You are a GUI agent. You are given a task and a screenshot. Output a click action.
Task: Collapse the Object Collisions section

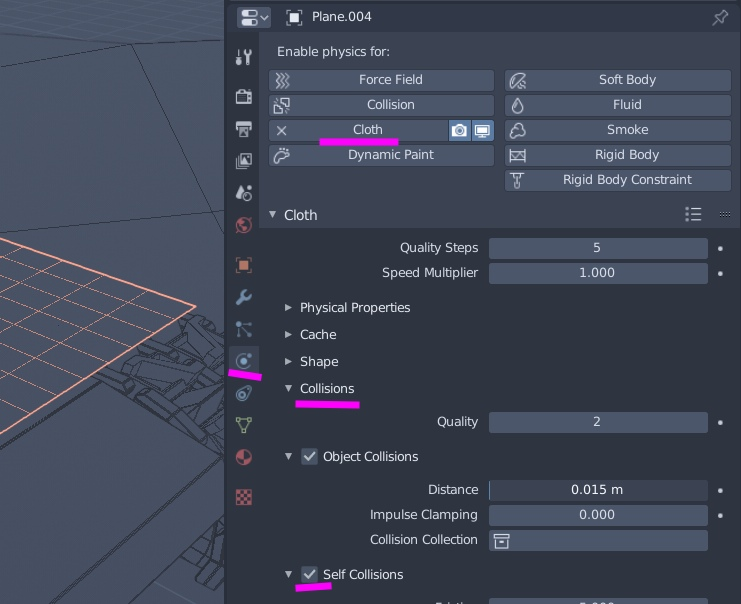coord(288,457)
